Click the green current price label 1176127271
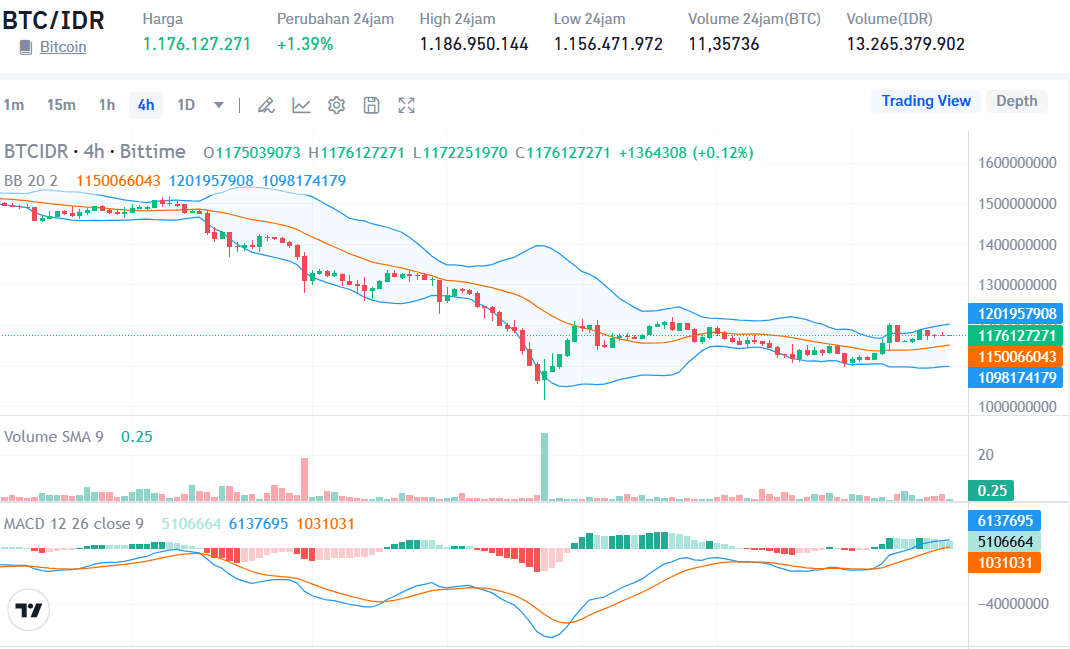Image resolution: width=1070 pixels, height=649 pixels. [x=1016, y=334]
